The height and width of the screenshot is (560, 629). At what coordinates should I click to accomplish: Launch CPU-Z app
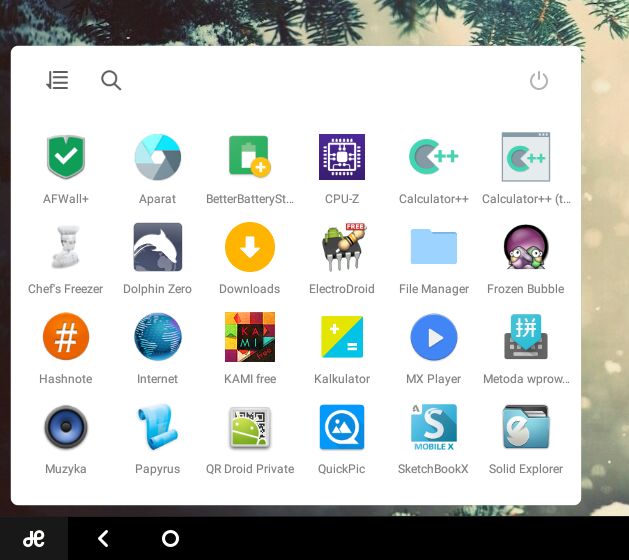click(x=342, y=157)
